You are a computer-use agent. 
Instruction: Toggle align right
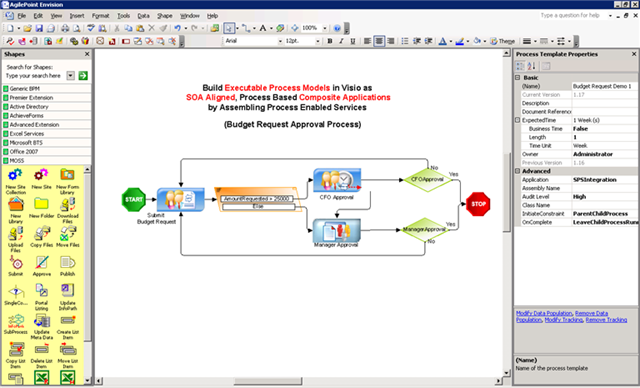391,41
